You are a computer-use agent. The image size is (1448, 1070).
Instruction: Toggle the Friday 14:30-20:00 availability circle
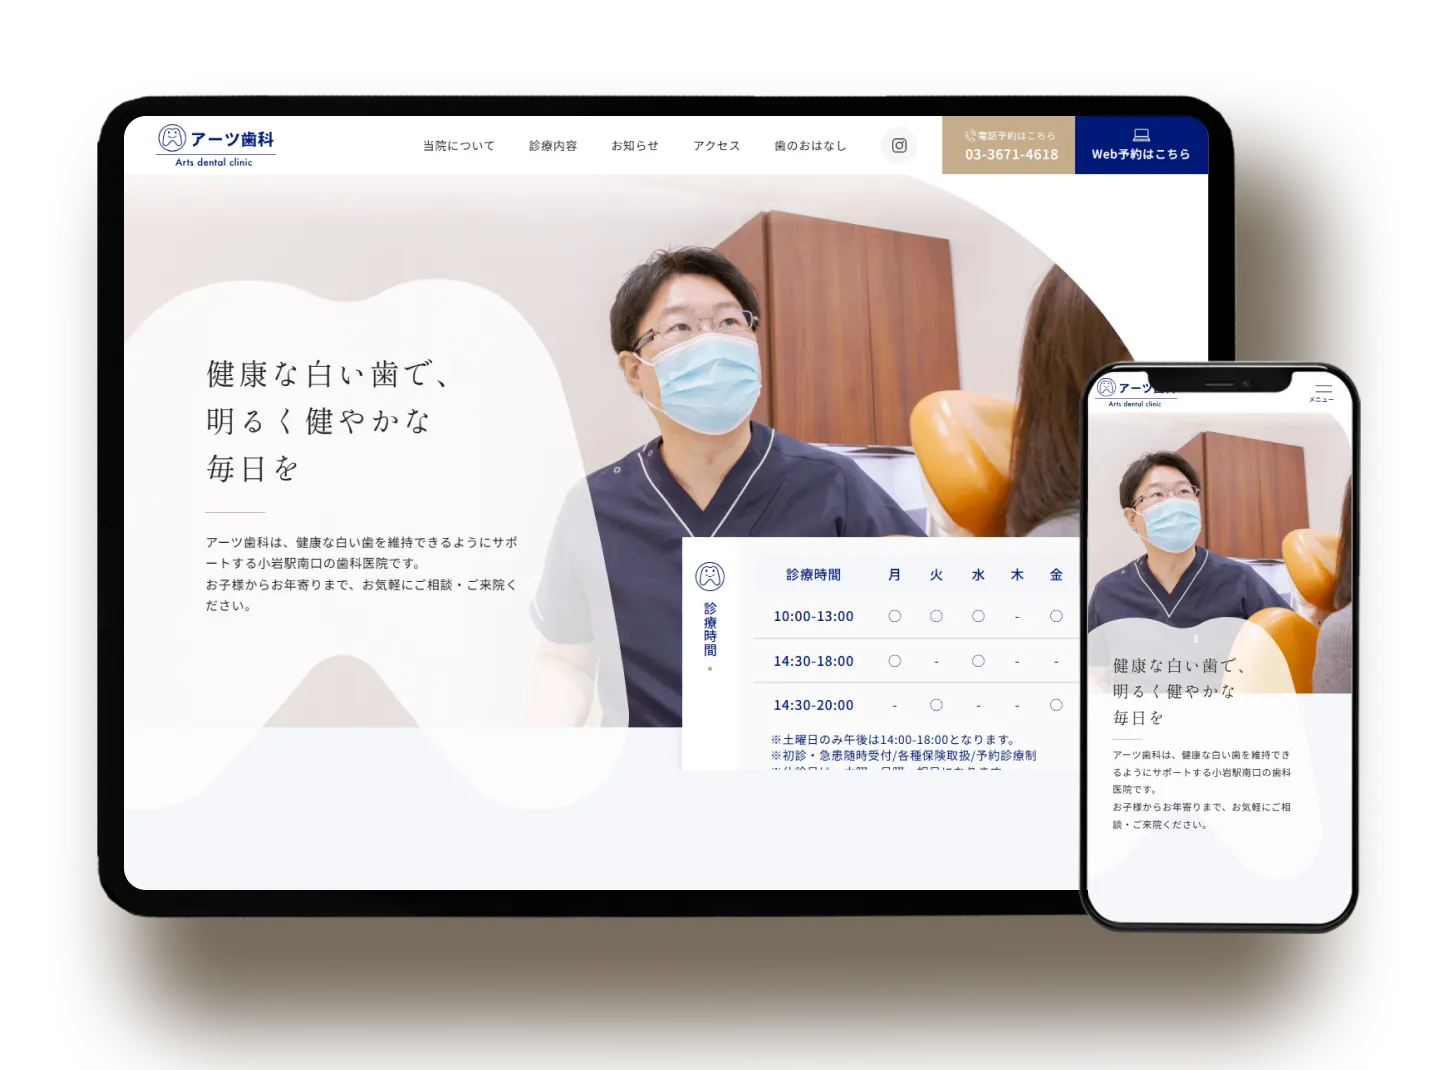(x=1056, y=705)
